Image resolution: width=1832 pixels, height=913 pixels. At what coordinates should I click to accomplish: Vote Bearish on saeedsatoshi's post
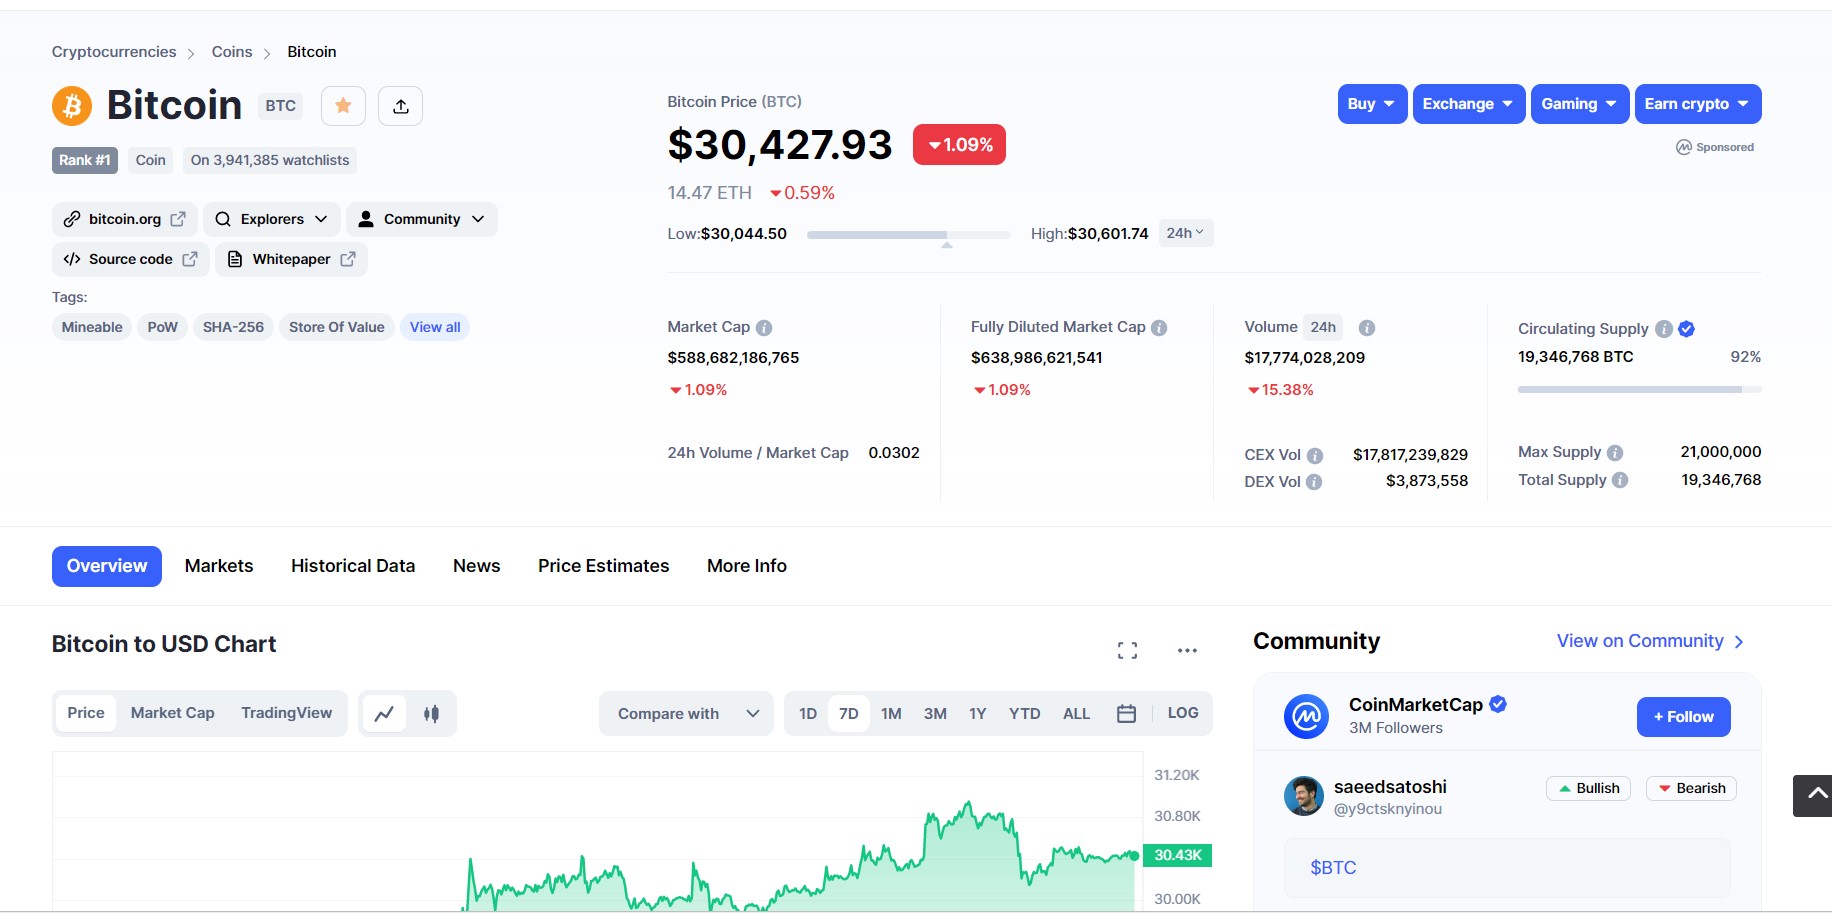1691,788
